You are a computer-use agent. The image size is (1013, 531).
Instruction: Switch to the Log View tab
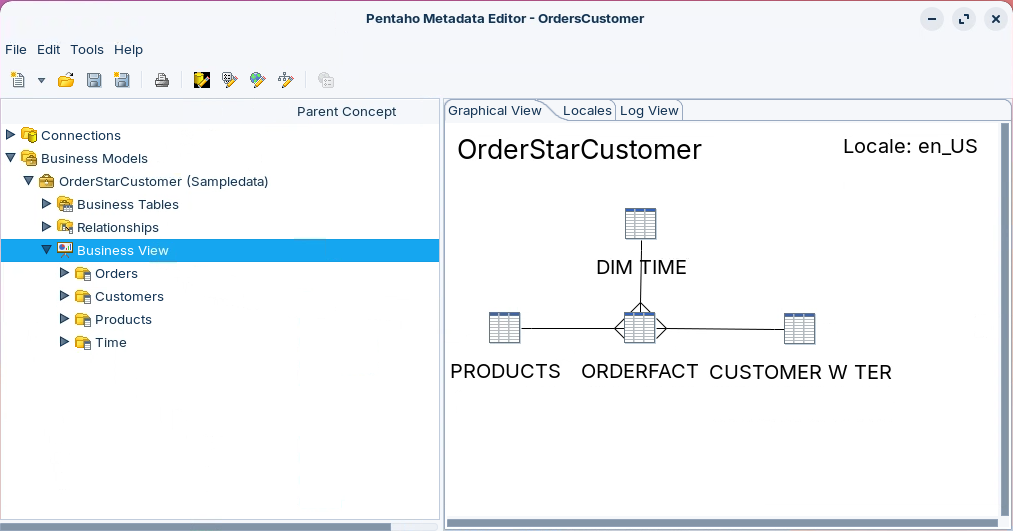tap(649, 111)
